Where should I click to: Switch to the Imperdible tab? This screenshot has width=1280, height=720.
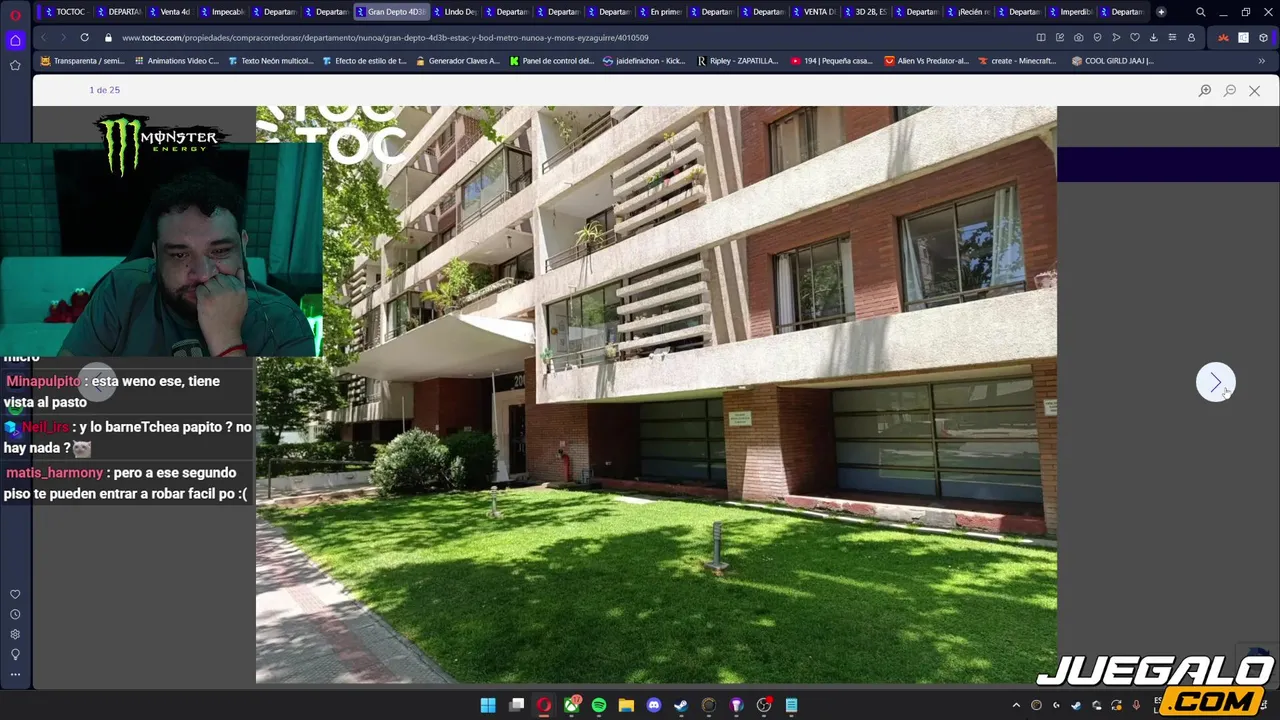1070,12
